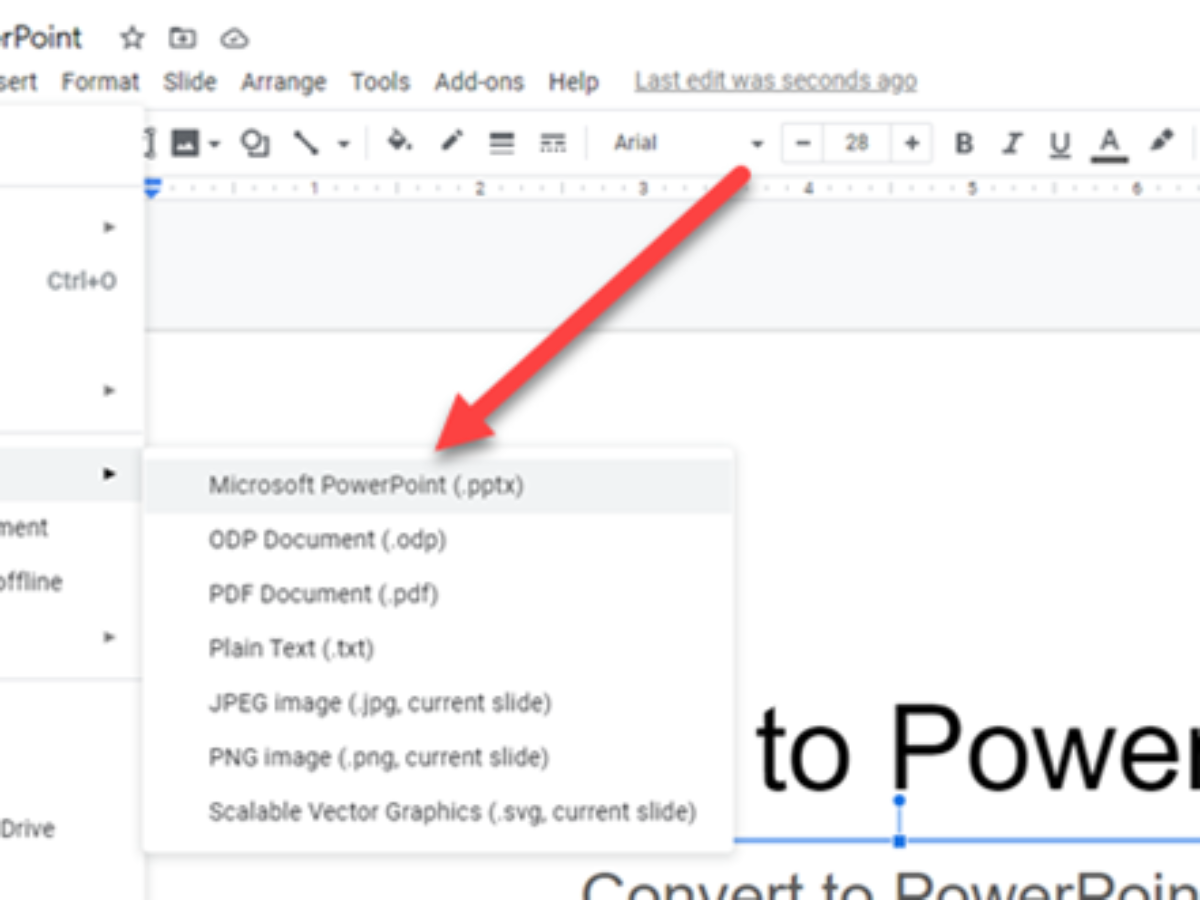Choose the Fill color paint bucket

400,142
